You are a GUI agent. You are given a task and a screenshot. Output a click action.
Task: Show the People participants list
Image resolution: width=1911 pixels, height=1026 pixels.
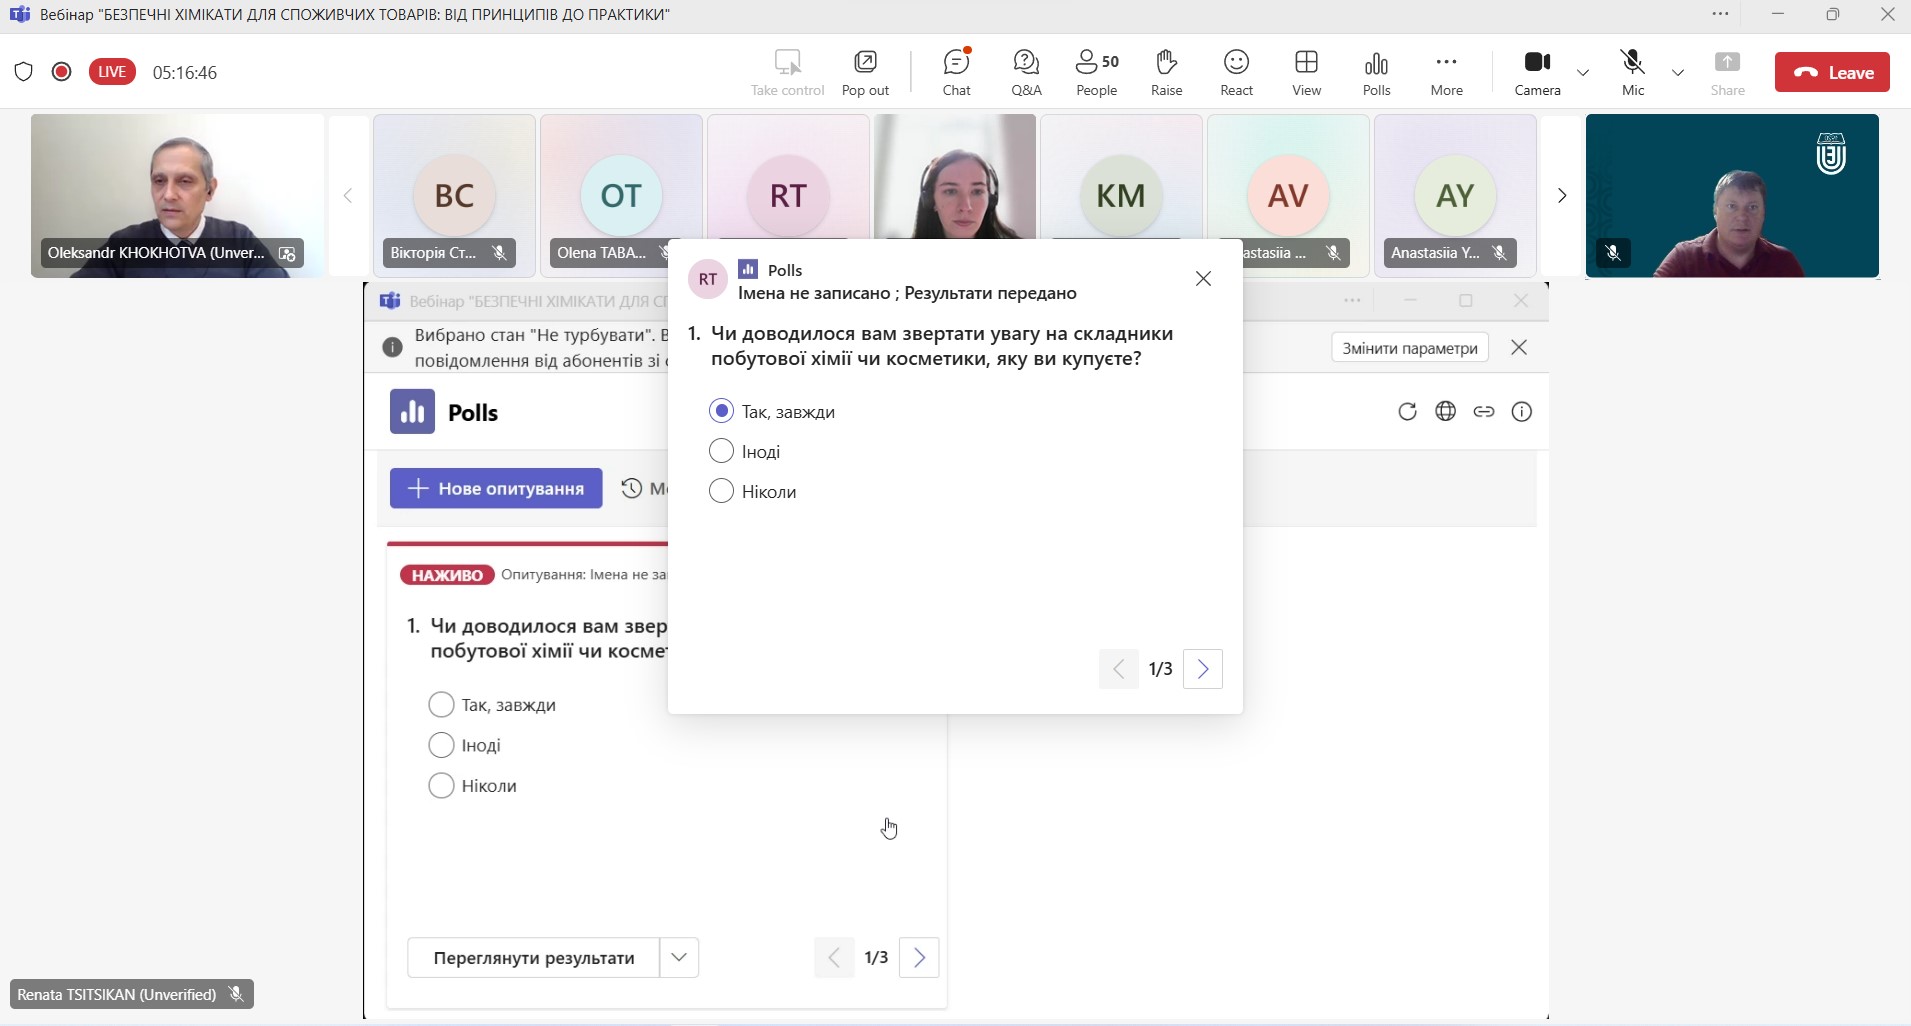point(1096,72)
